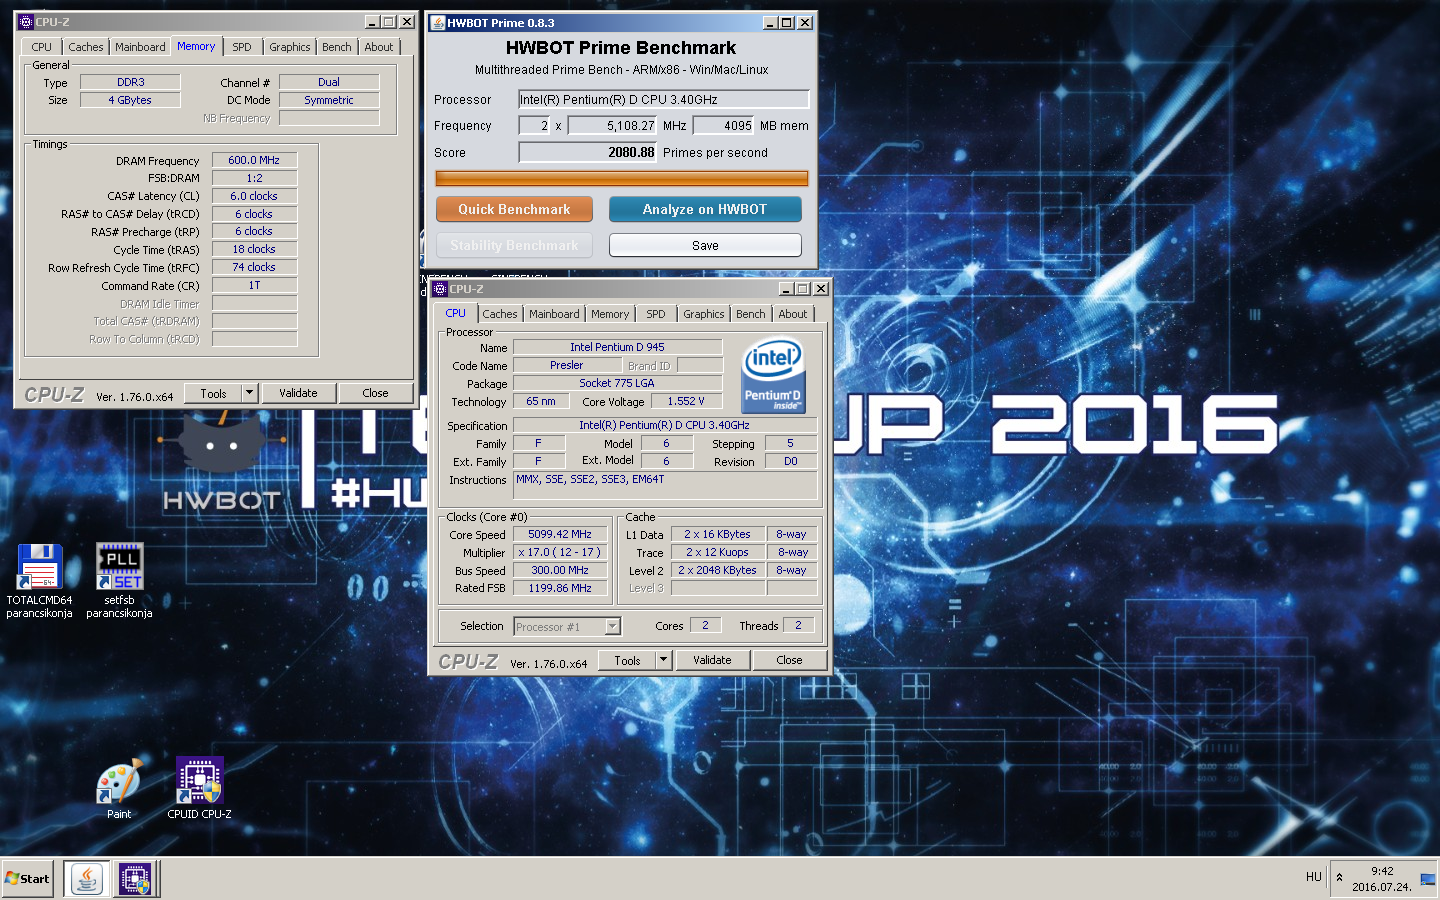Click Rated FSB value 1199.86 MHz

(560, 588)
